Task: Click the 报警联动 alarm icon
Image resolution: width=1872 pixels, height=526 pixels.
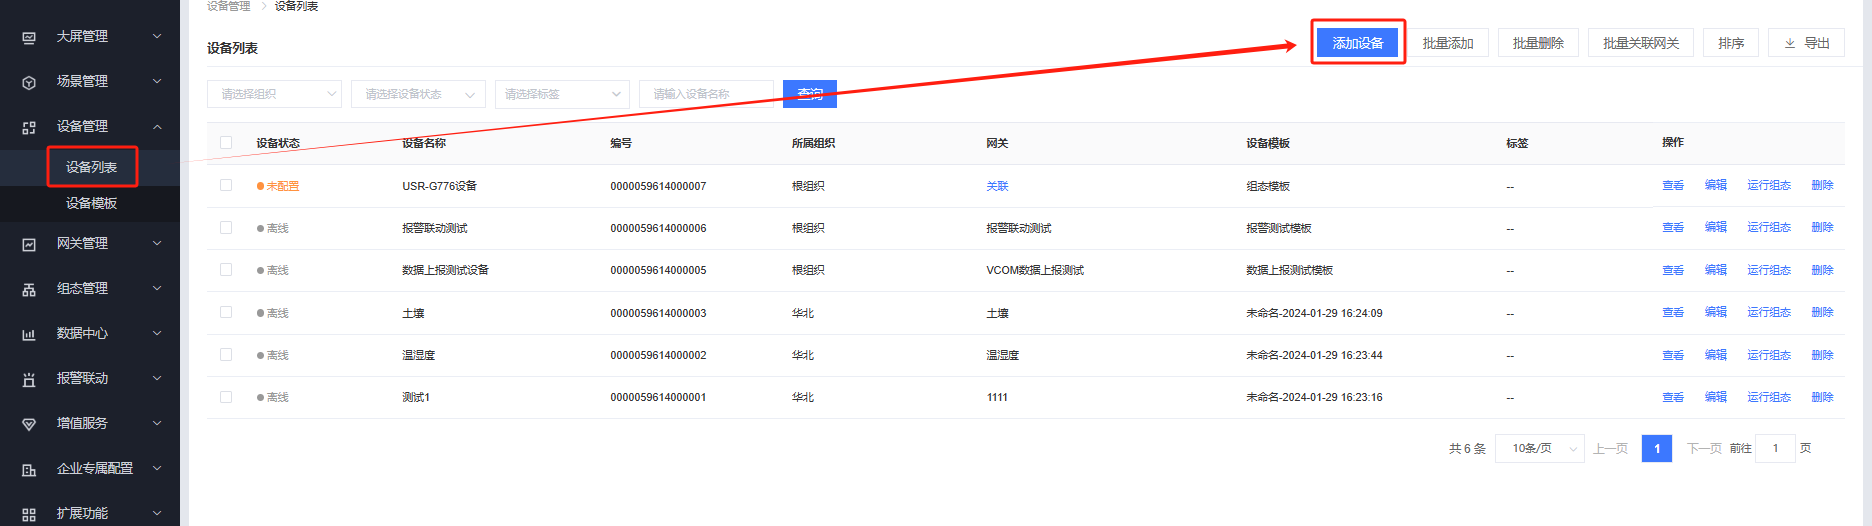Action: (29, 379)
